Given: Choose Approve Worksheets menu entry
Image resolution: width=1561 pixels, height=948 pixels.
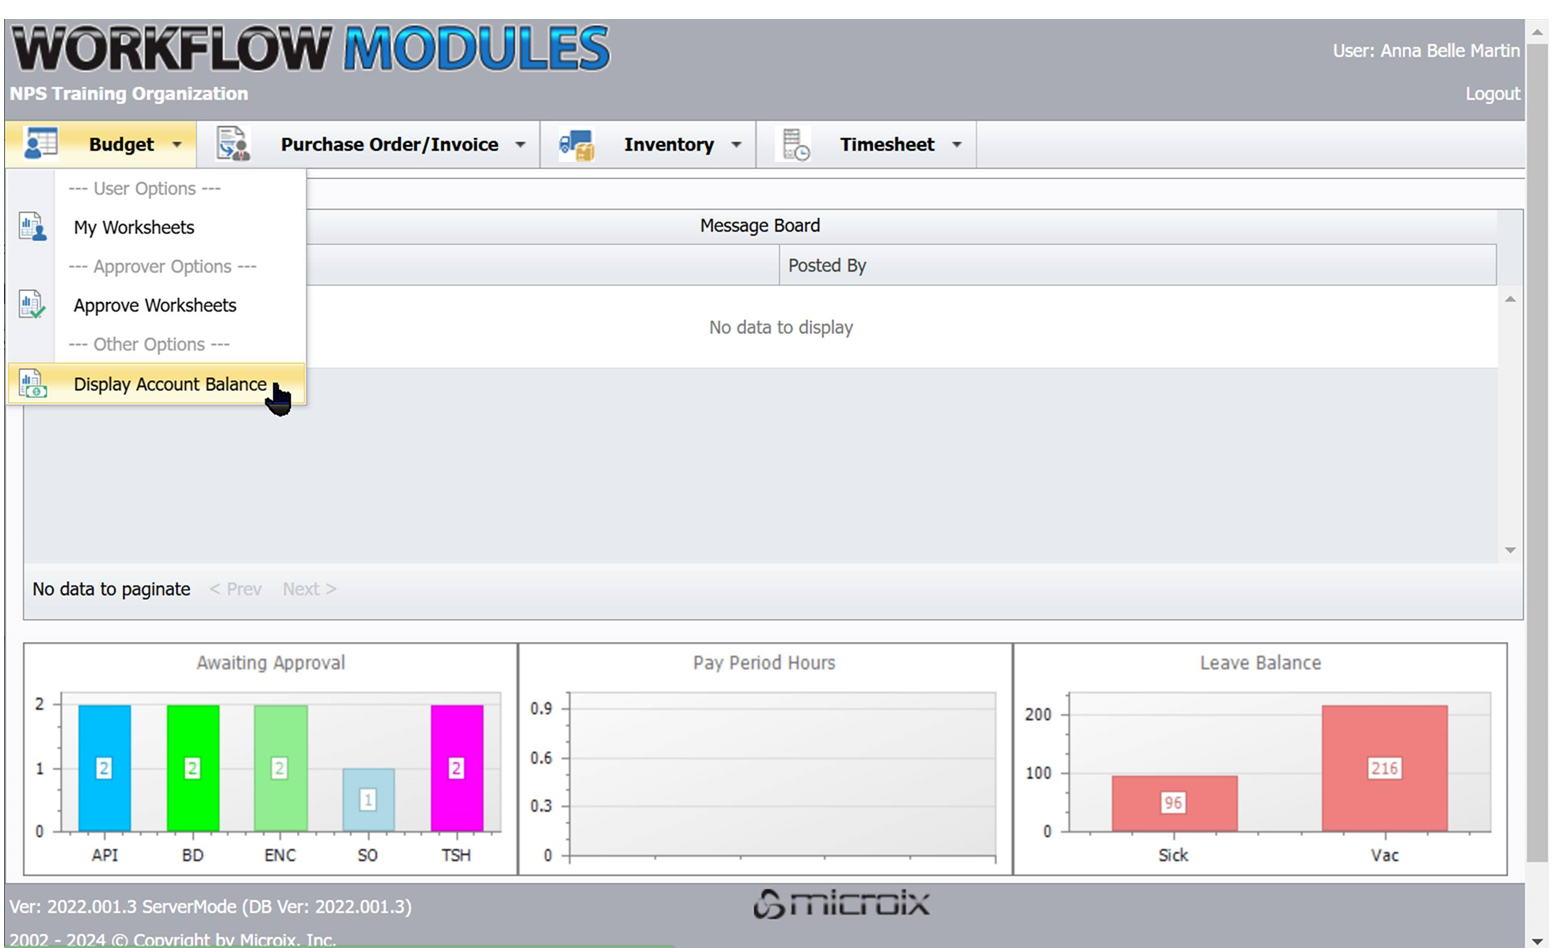Looking at the screenshot, I should [155, 305].
